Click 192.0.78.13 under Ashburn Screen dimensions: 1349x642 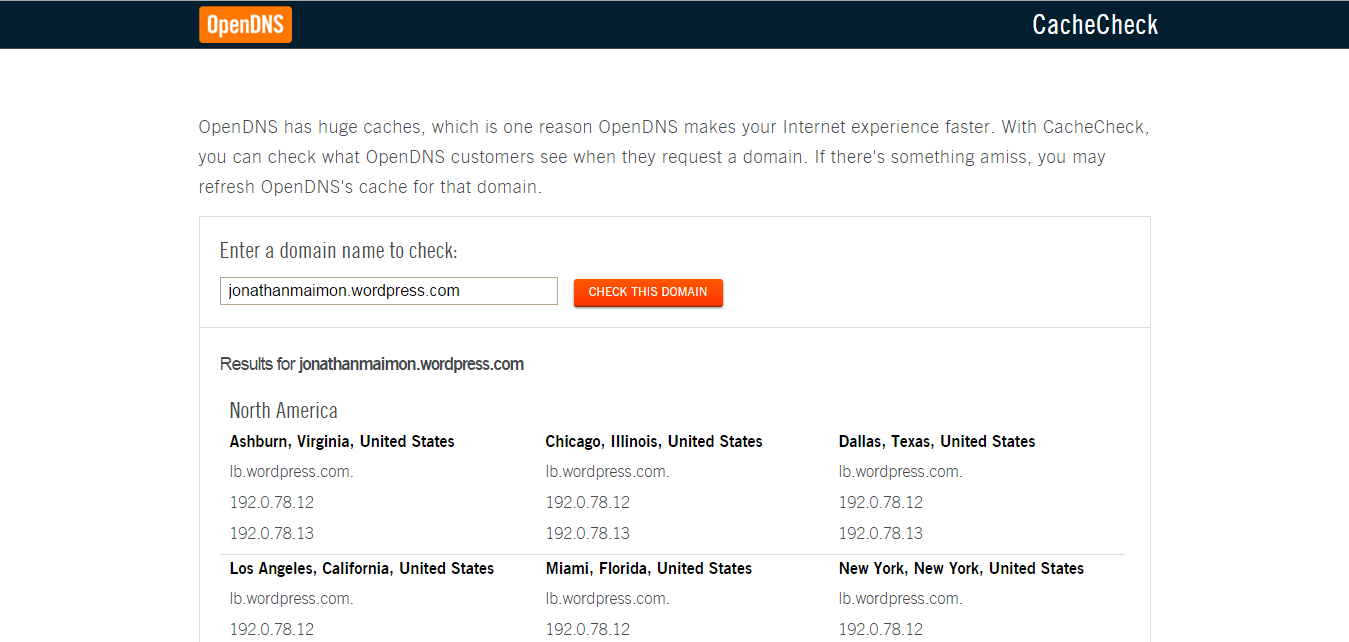coord(272,534)
